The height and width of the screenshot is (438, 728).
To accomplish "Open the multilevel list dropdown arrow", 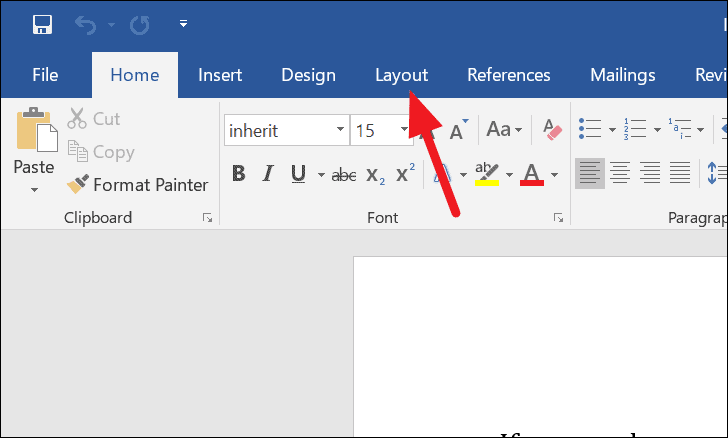I will tap(701, 130).
